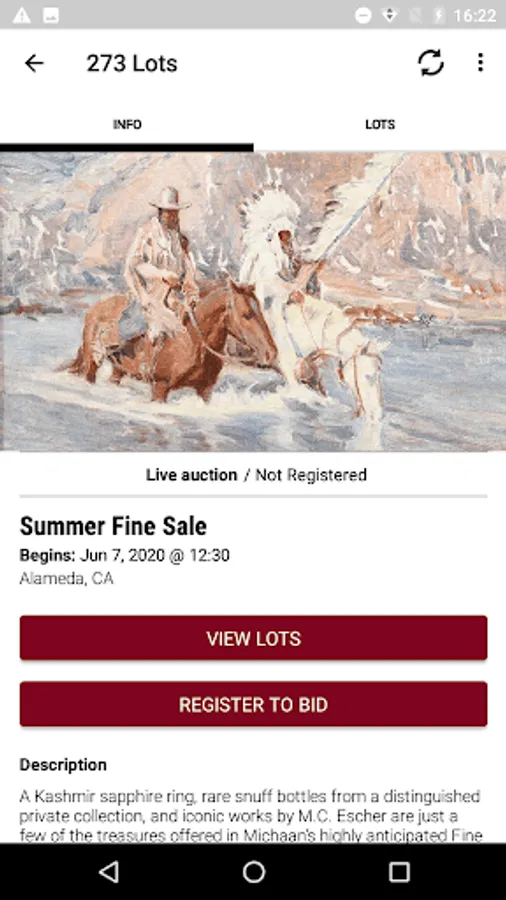Refresh the auction with sync icon
Image resolution: width=506 pixels, height=900 pixels.
tap(431, 63)
